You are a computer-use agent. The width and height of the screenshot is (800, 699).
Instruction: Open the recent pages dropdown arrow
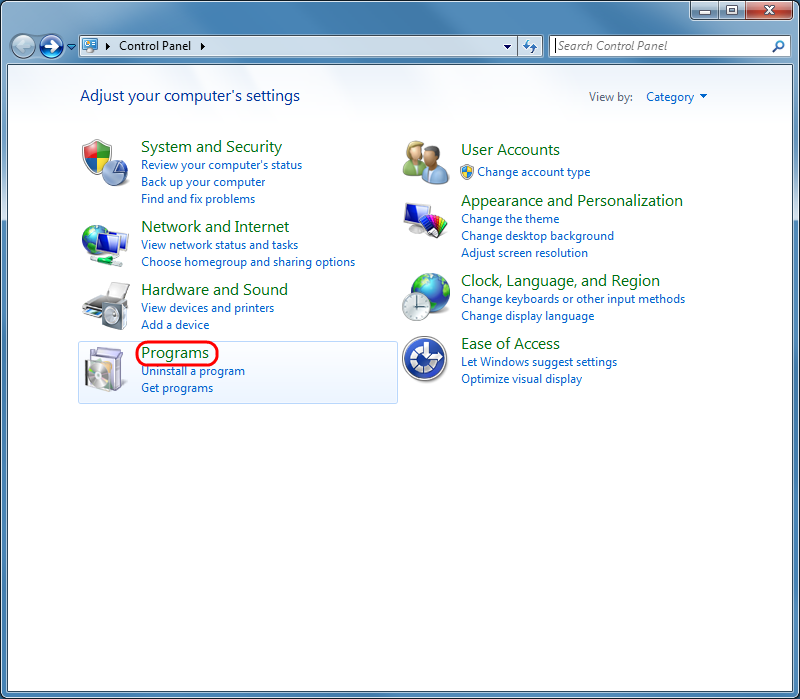click(71, 47)
